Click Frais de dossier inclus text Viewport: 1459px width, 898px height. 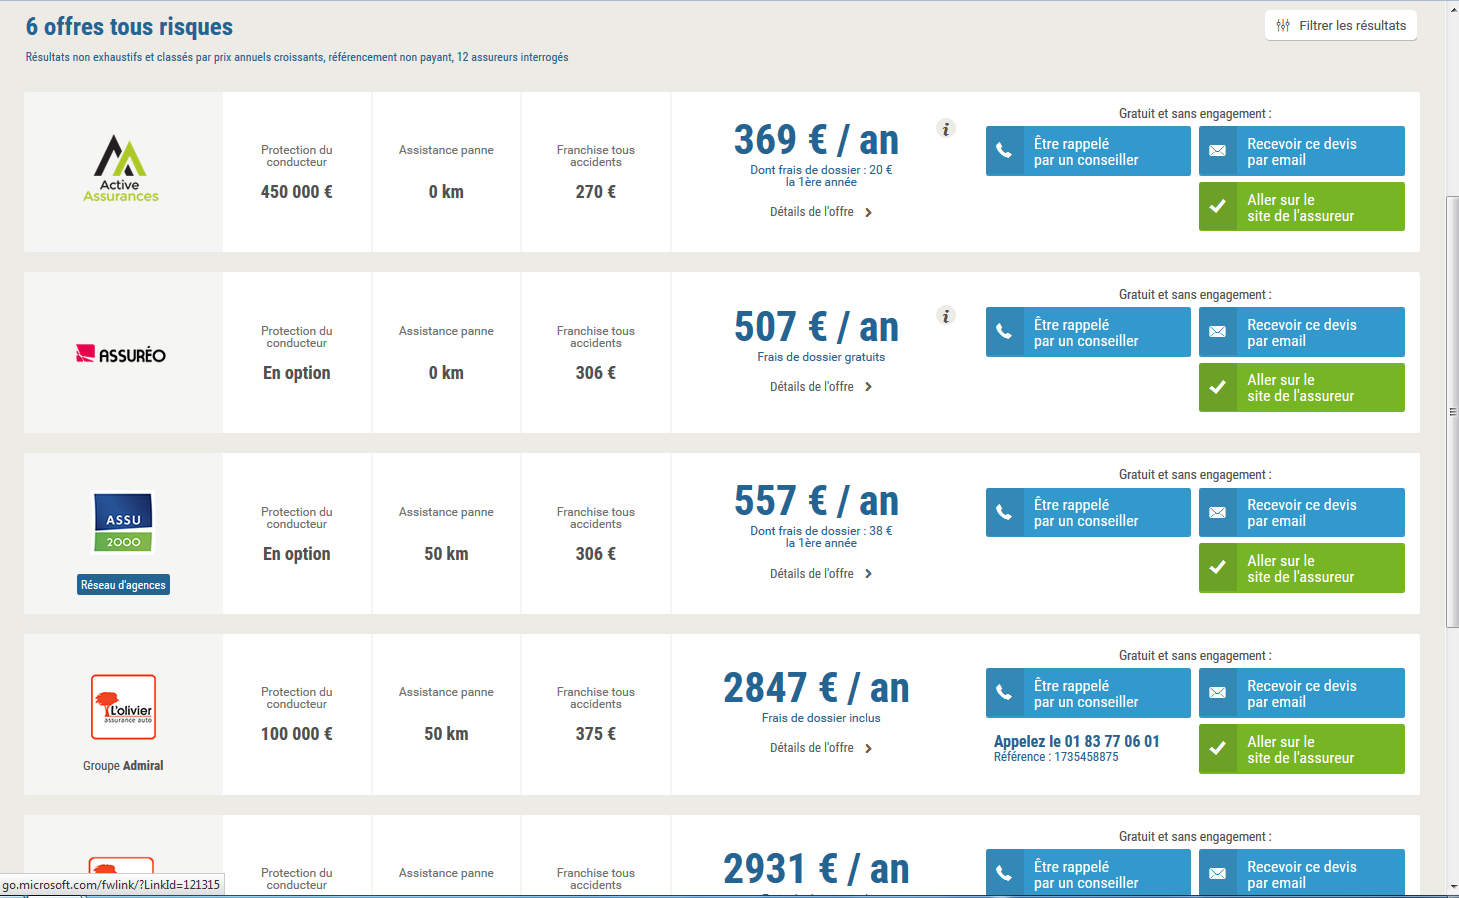pos(821,718)
